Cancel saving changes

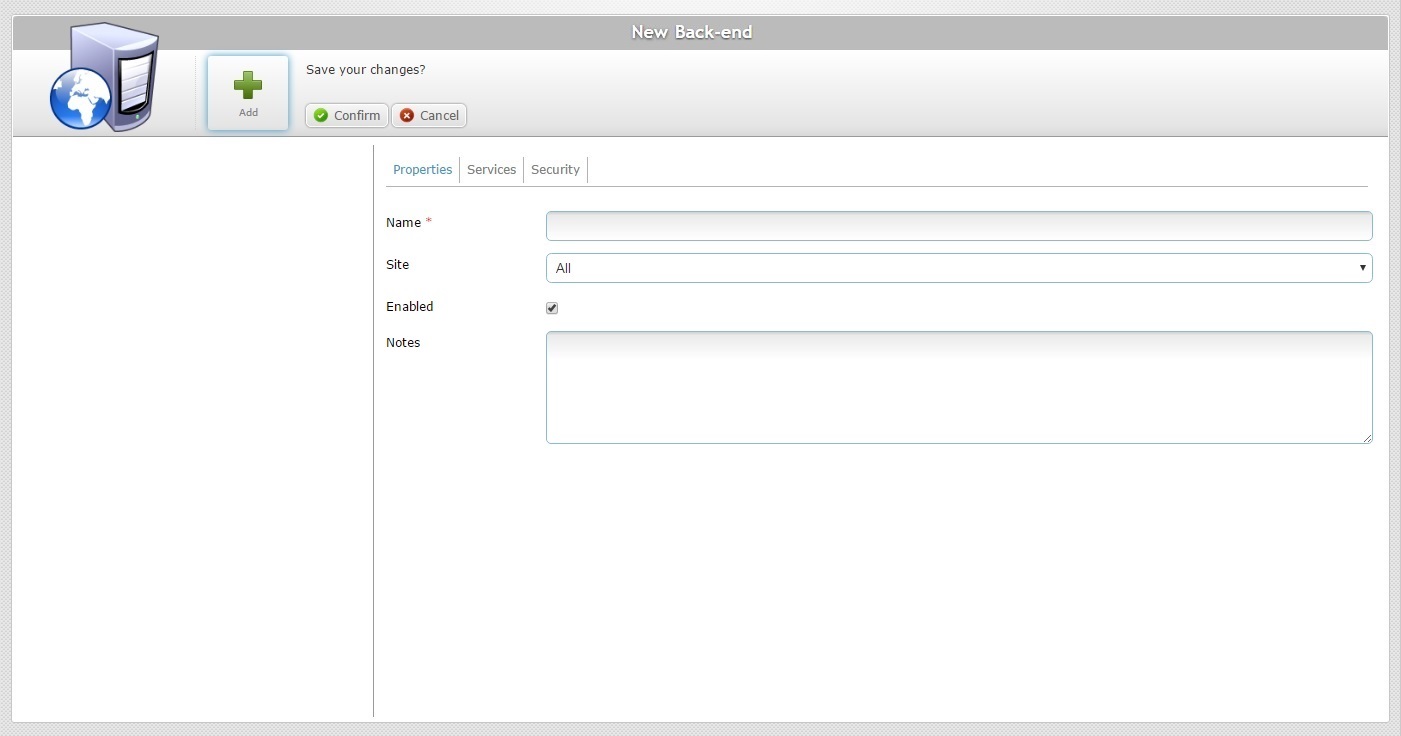429,116
